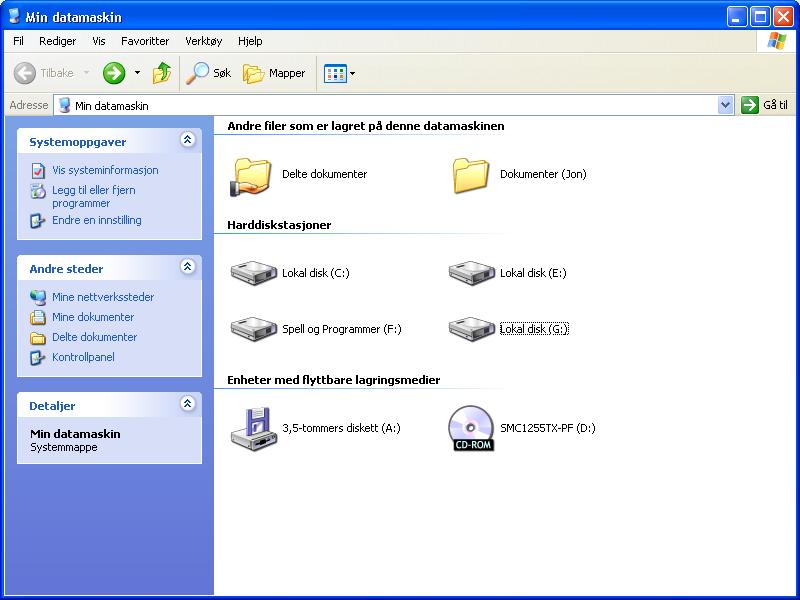Open the Dokumenter (Jon) folder
This screenshot has height=600, width=800.
point(471,175)
